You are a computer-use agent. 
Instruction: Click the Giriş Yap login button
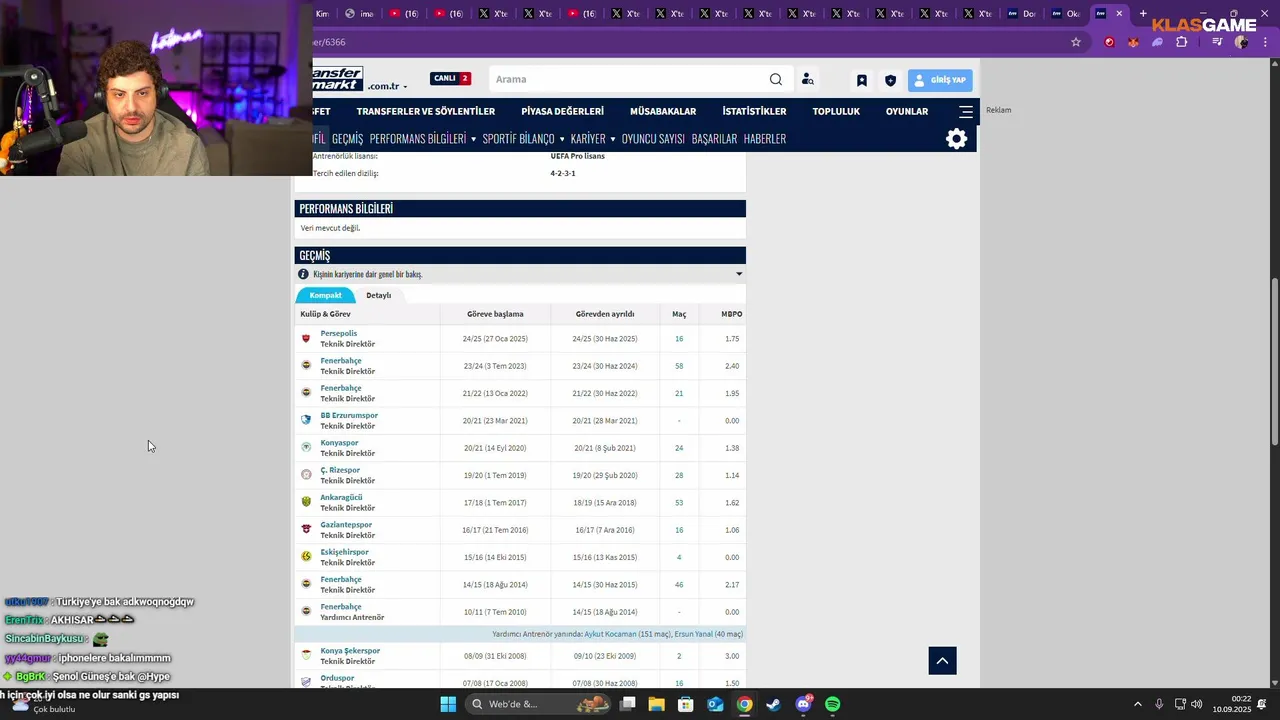coord(940,80)
